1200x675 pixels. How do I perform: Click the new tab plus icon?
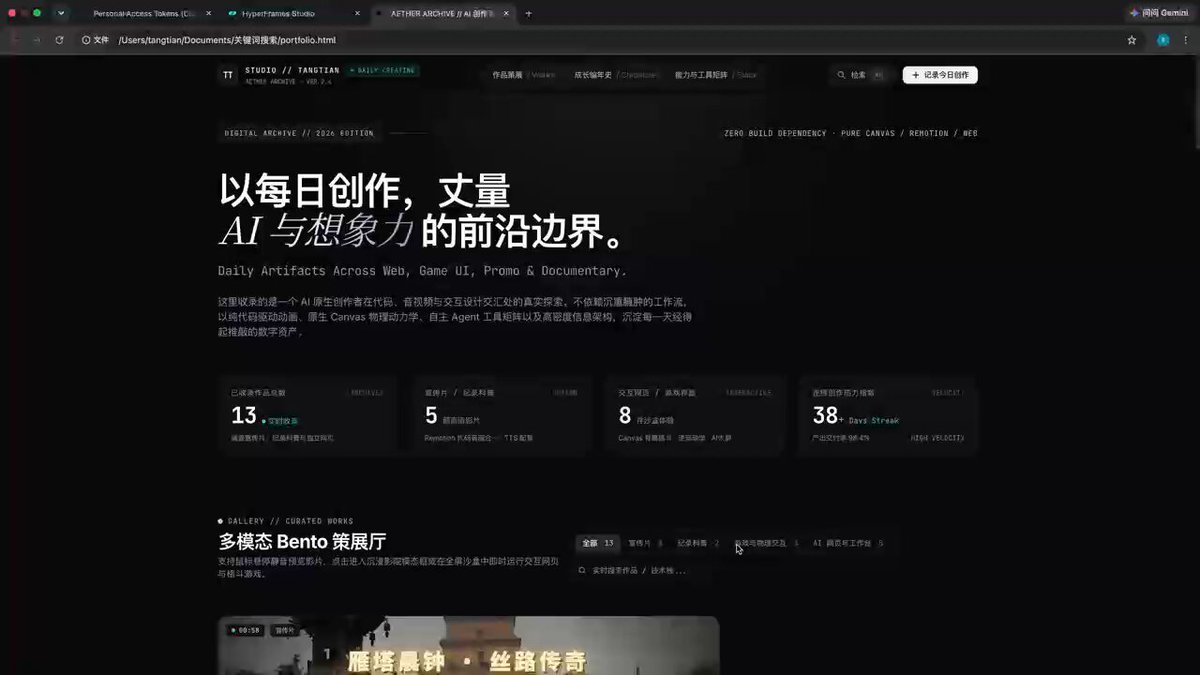coord(528,14)
